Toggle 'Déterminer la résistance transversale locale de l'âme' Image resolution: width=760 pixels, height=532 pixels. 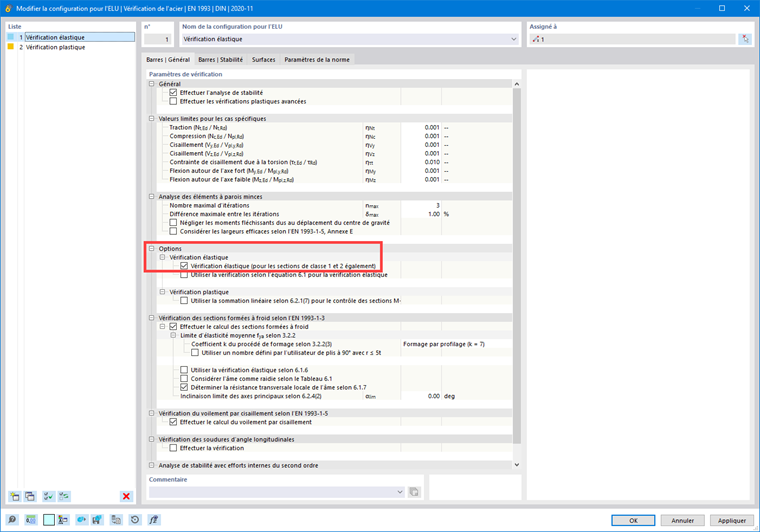point(184,388)
